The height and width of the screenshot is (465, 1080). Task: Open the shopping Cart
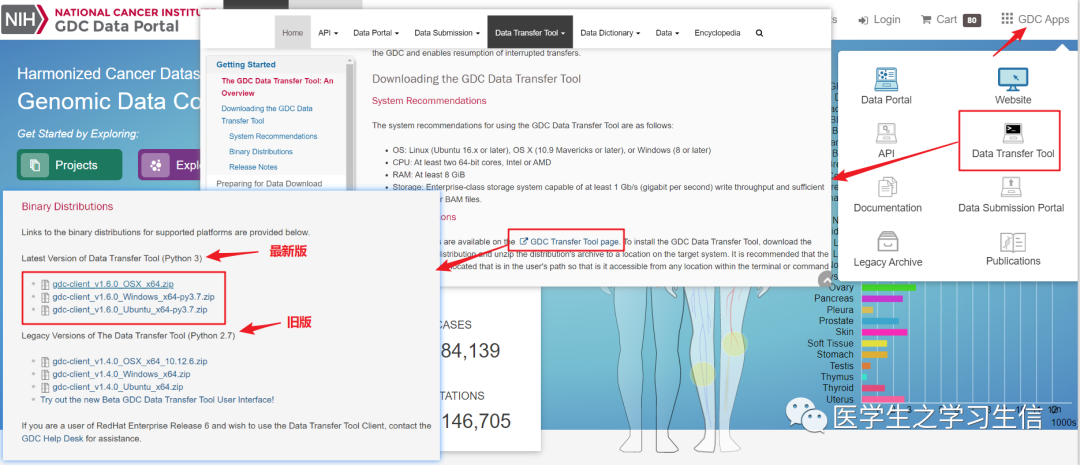tap(950, 19)
